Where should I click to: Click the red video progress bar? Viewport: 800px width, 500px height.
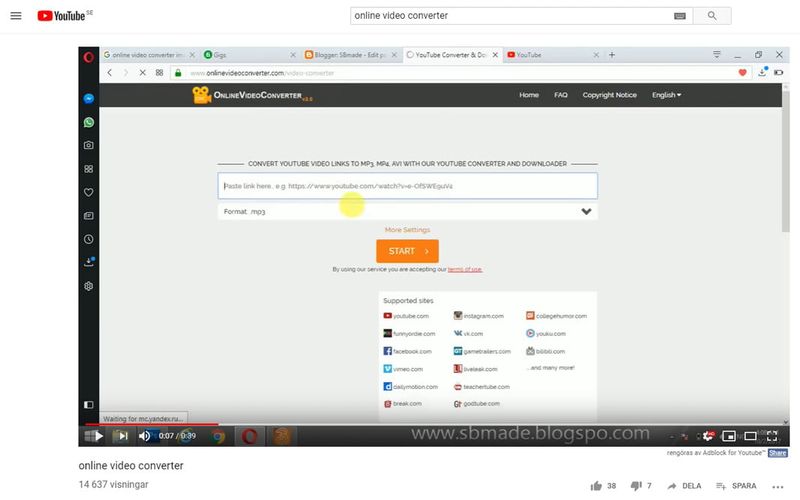(x=152, y=424)
